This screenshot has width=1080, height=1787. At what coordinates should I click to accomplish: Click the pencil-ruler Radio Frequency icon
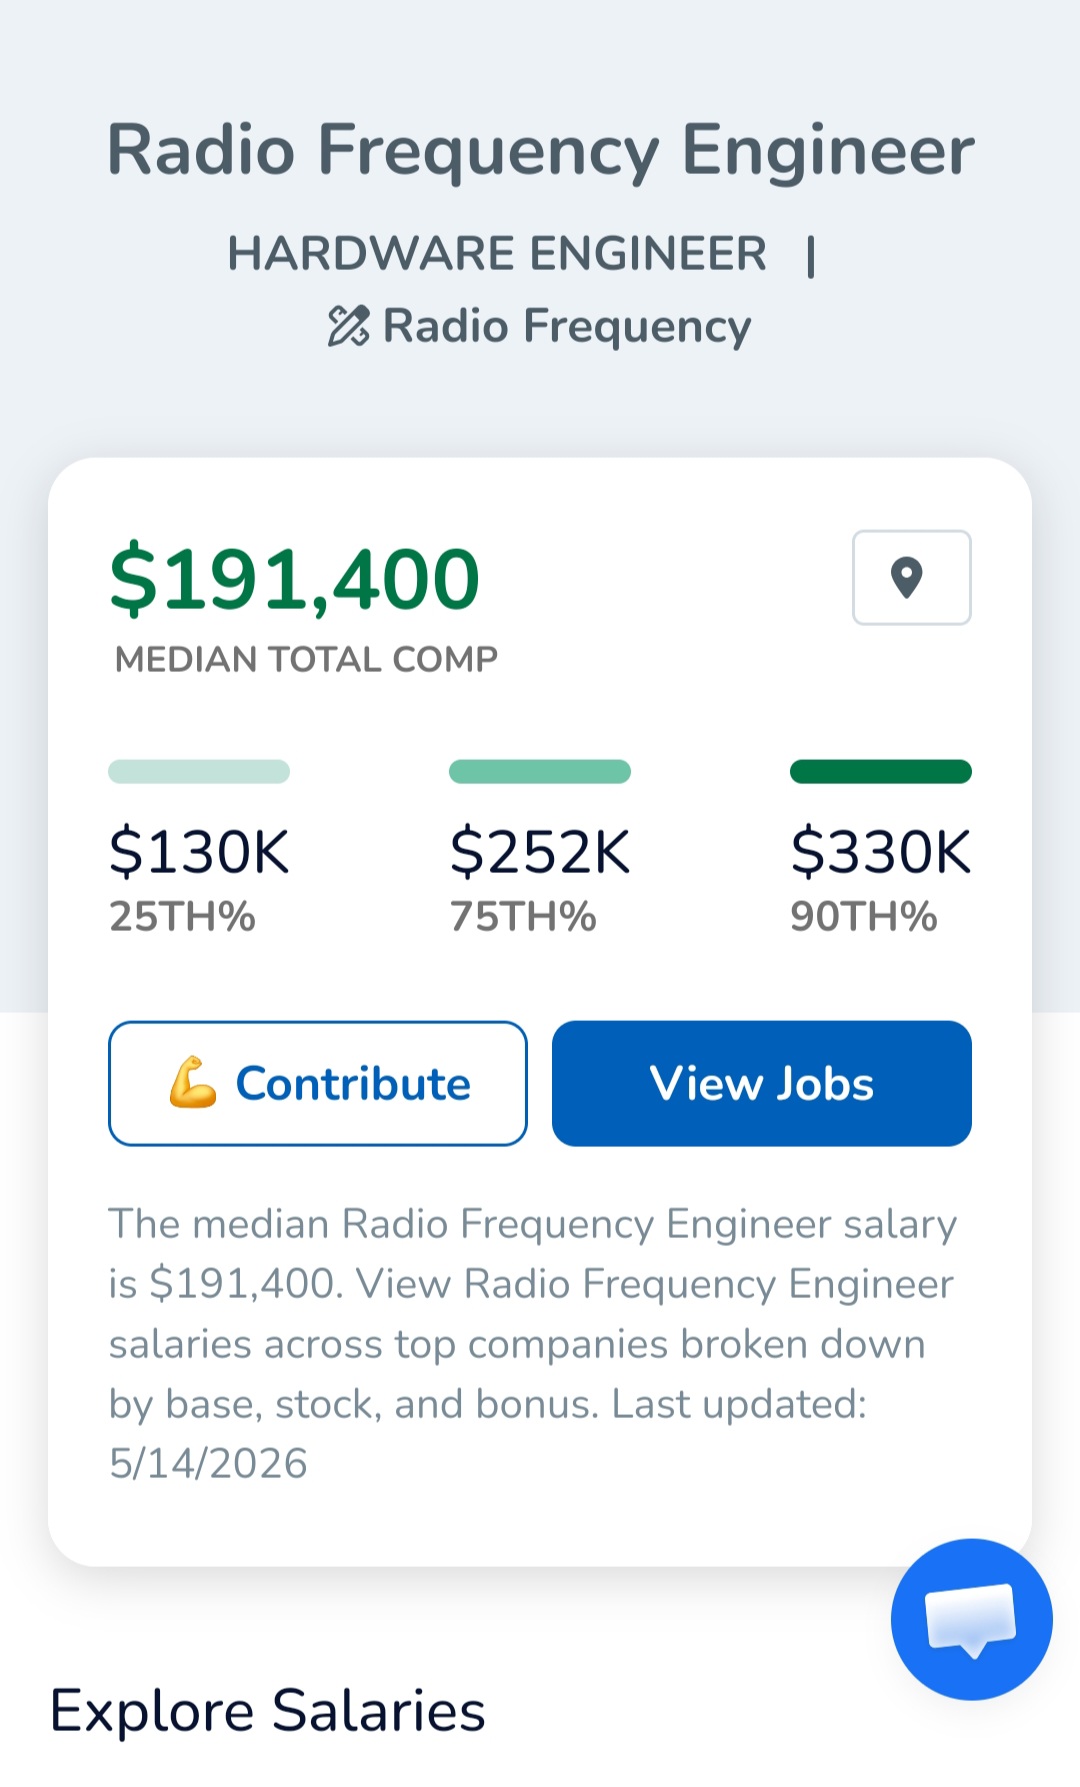[349, 326]
